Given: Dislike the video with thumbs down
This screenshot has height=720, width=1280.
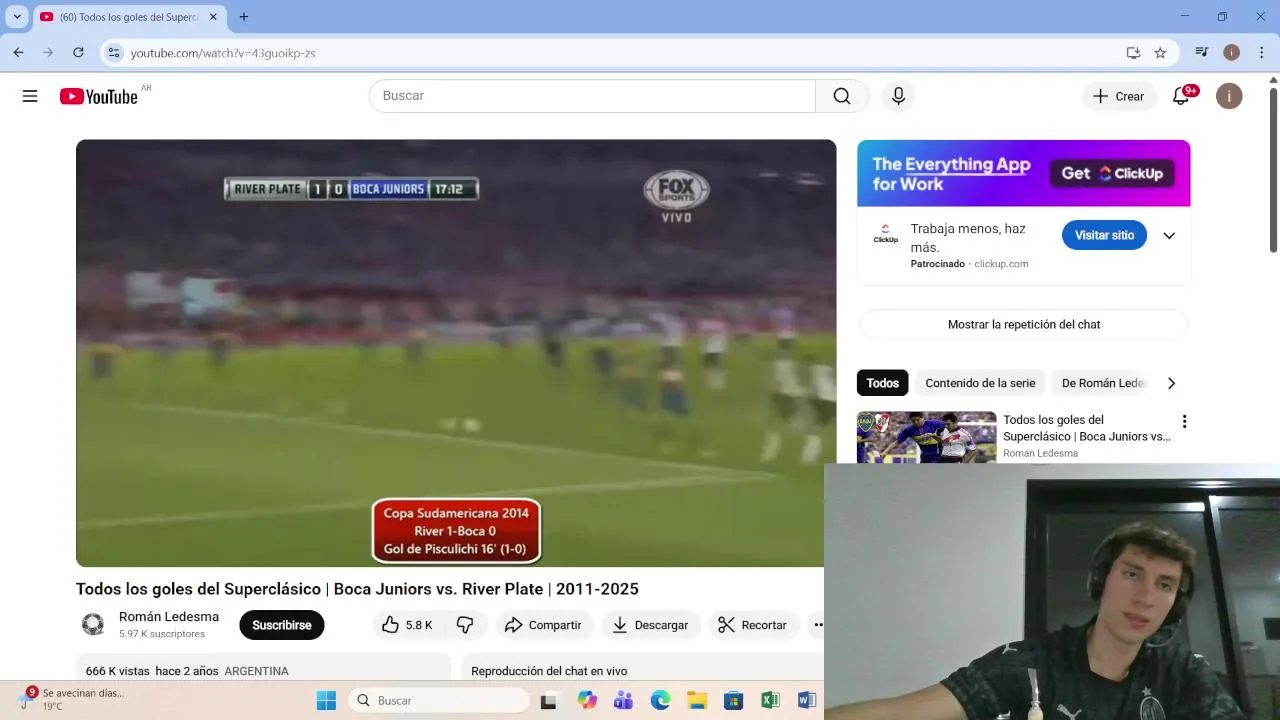Looking at the screenshot, I should click(465, 625).
